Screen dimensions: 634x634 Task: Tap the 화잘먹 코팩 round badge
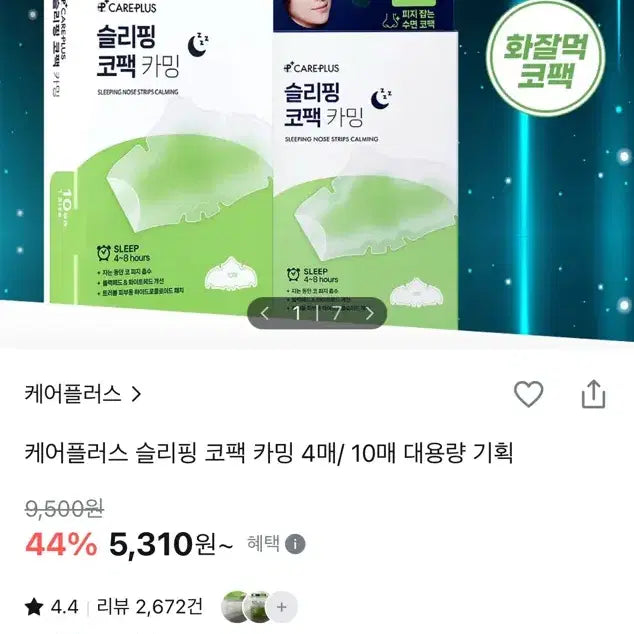click(x=545, y=59)
